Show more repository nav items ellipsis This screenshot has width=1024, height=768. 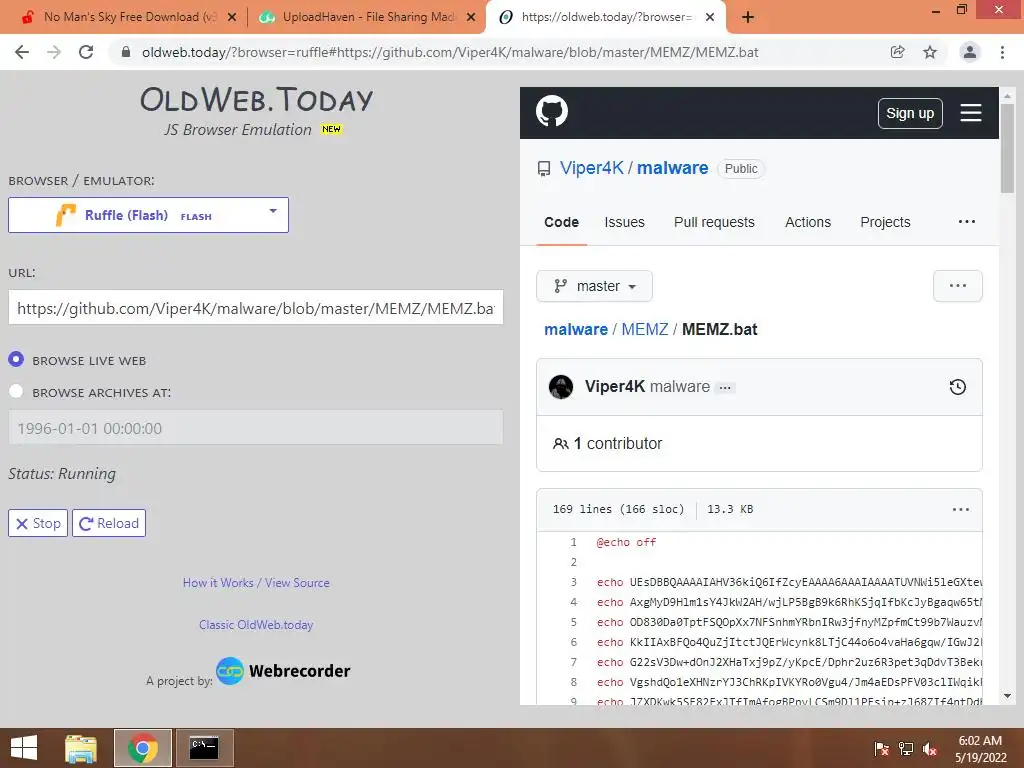(x=967, y=222)
